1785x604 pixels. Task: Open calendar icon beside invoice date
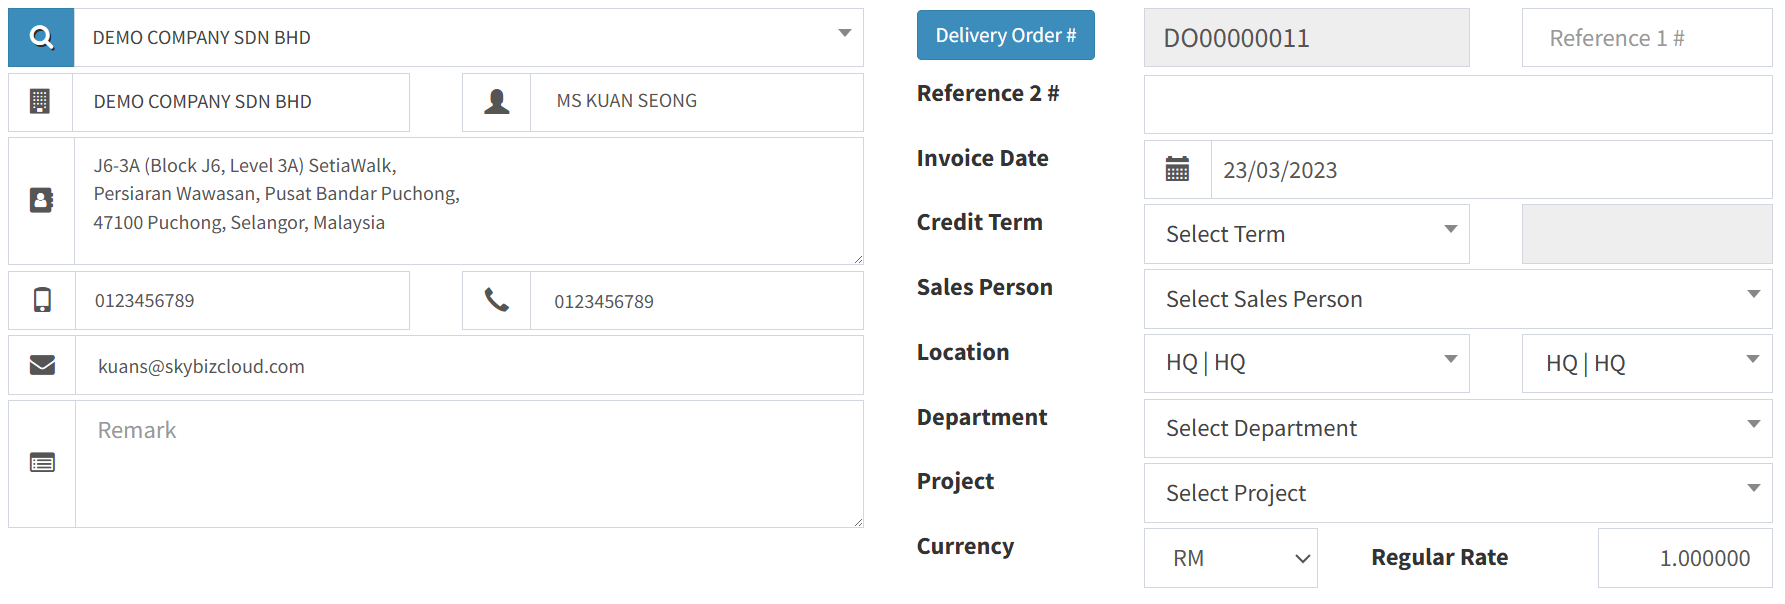[x=1177, y=170]
